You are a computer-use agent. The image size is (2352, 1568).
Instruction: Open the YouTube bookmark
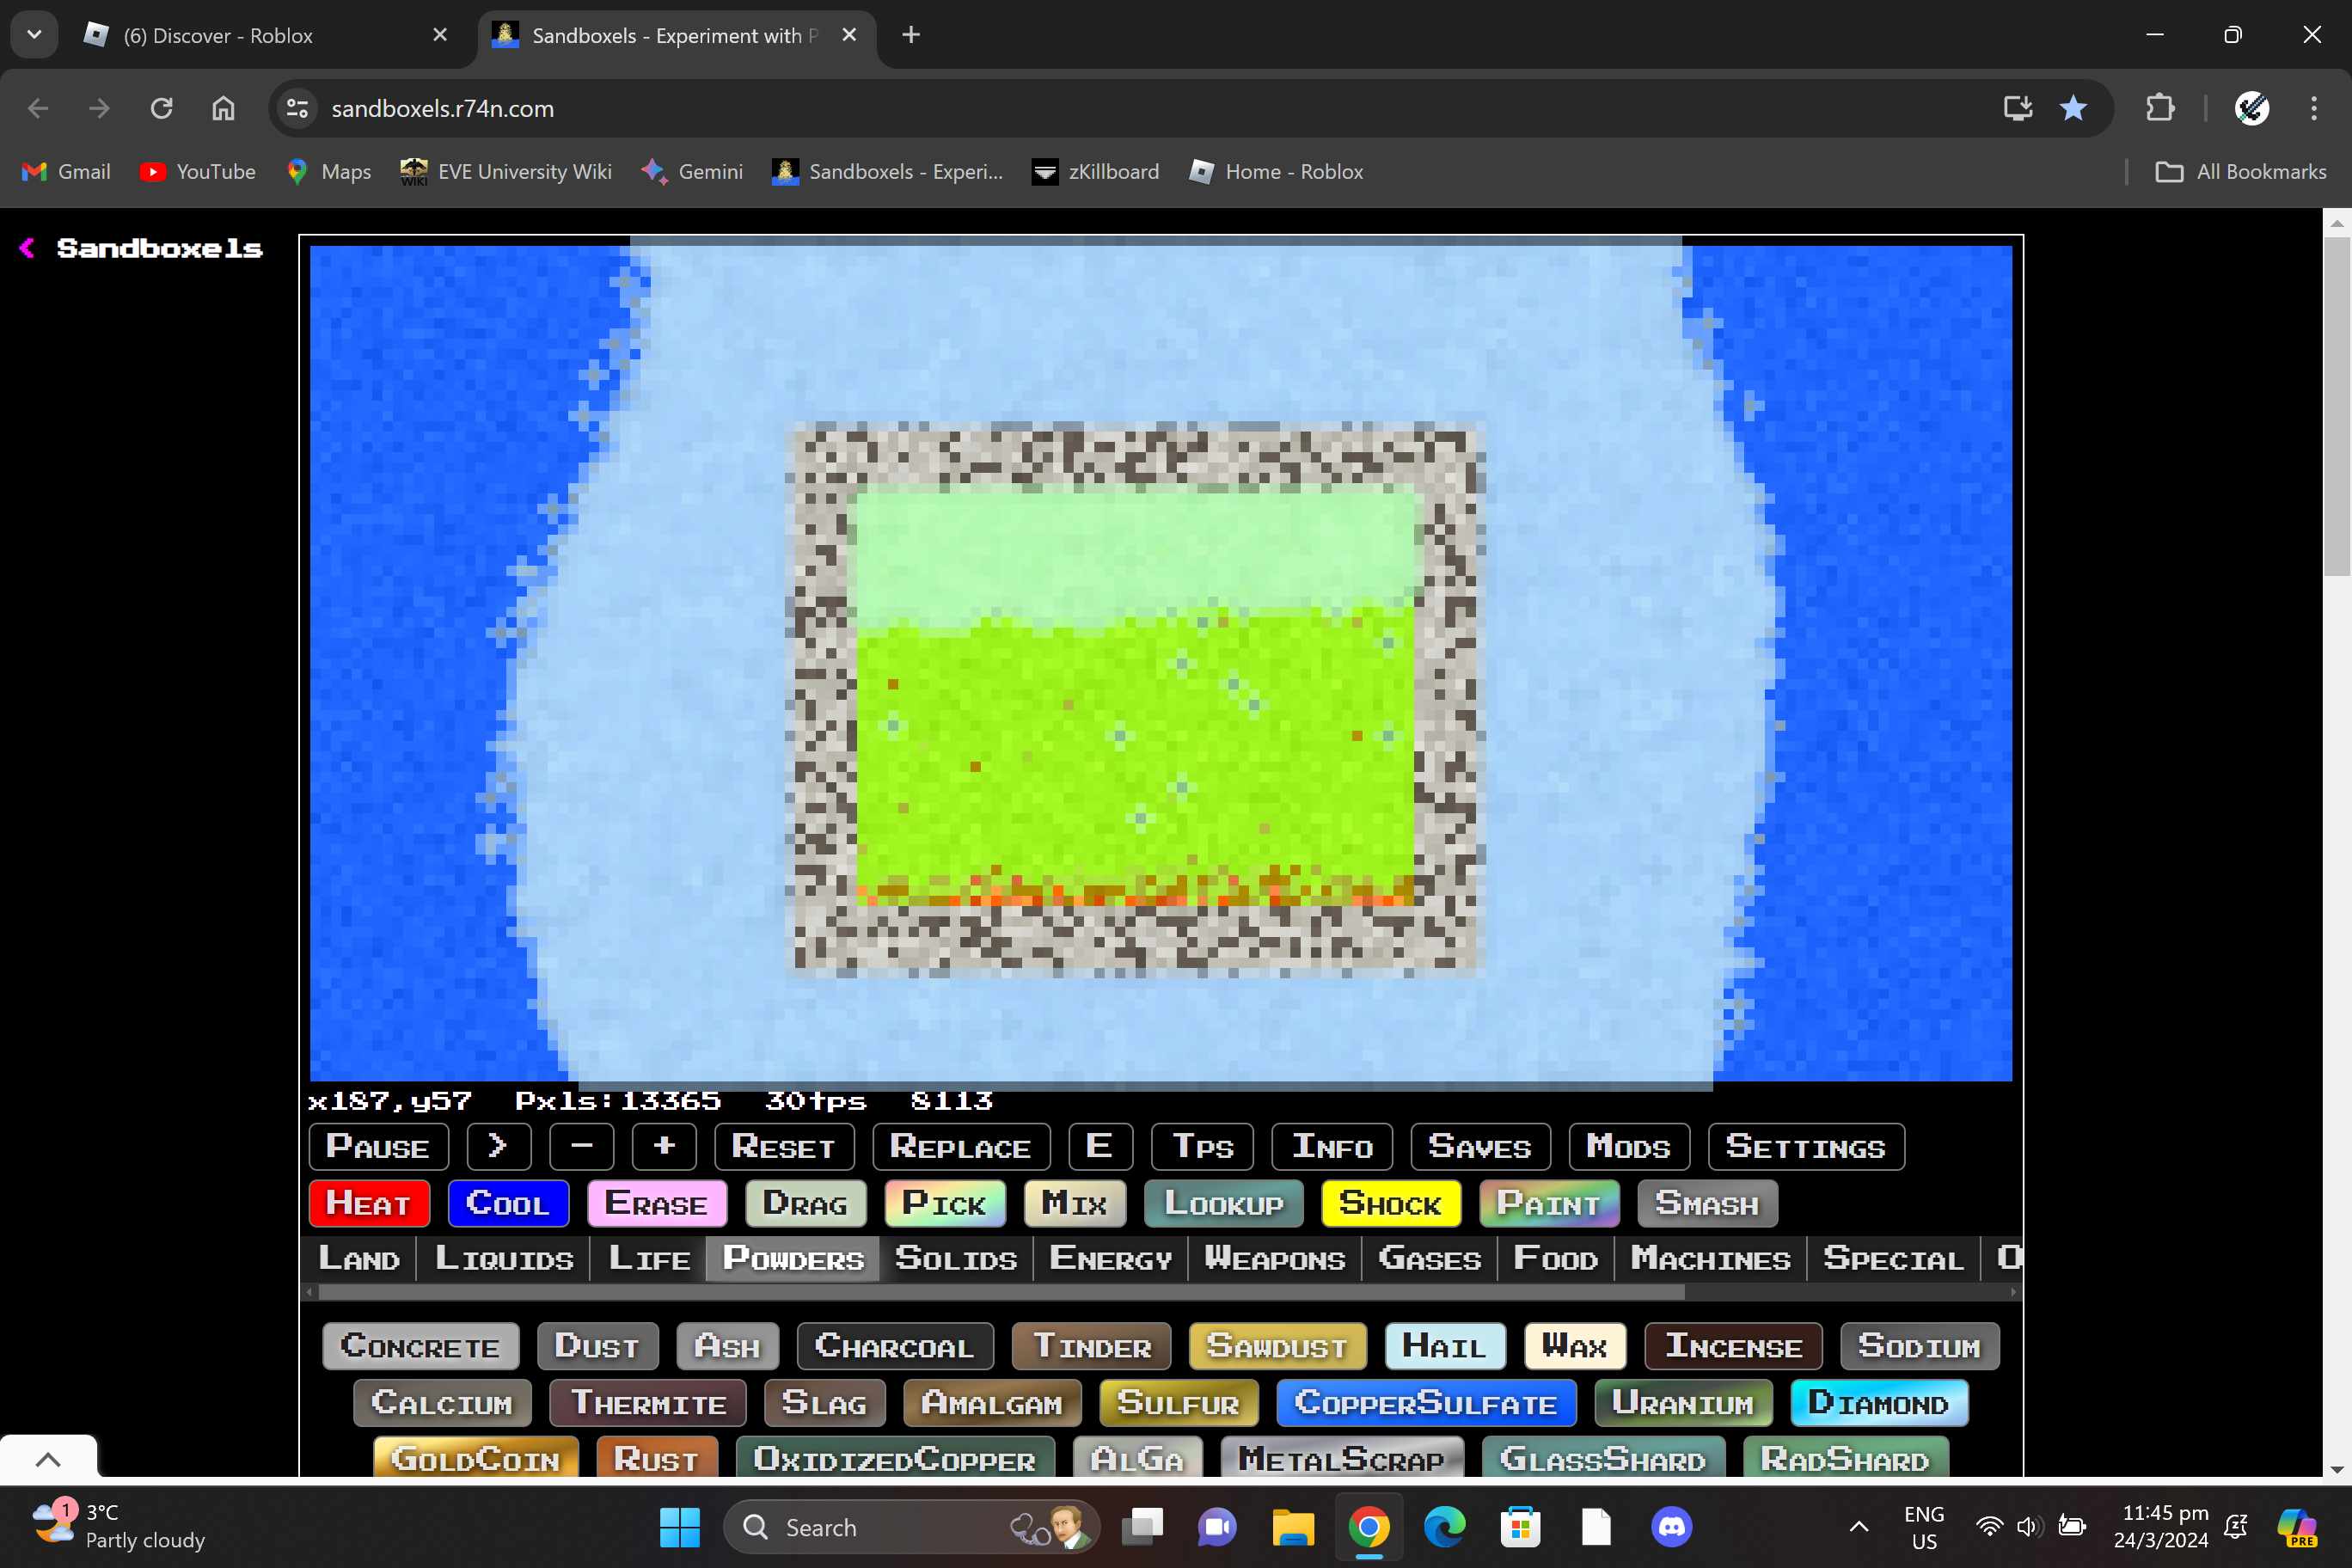tap(198, 172)
